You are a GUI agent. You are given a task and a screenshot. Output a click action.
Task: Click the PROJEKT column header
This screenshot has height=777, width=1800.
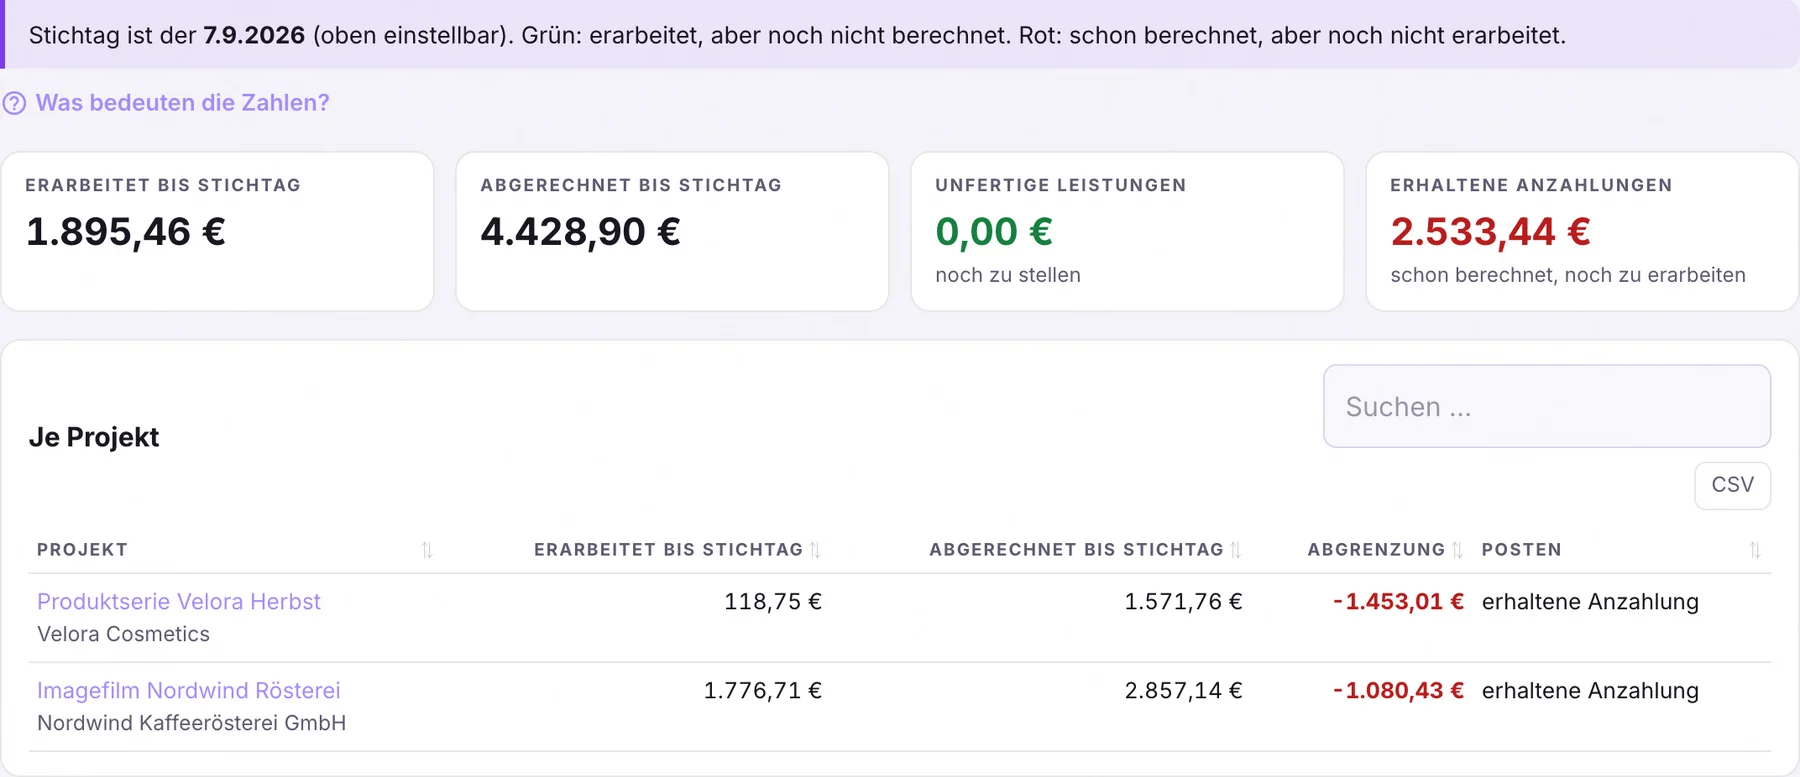82,550
